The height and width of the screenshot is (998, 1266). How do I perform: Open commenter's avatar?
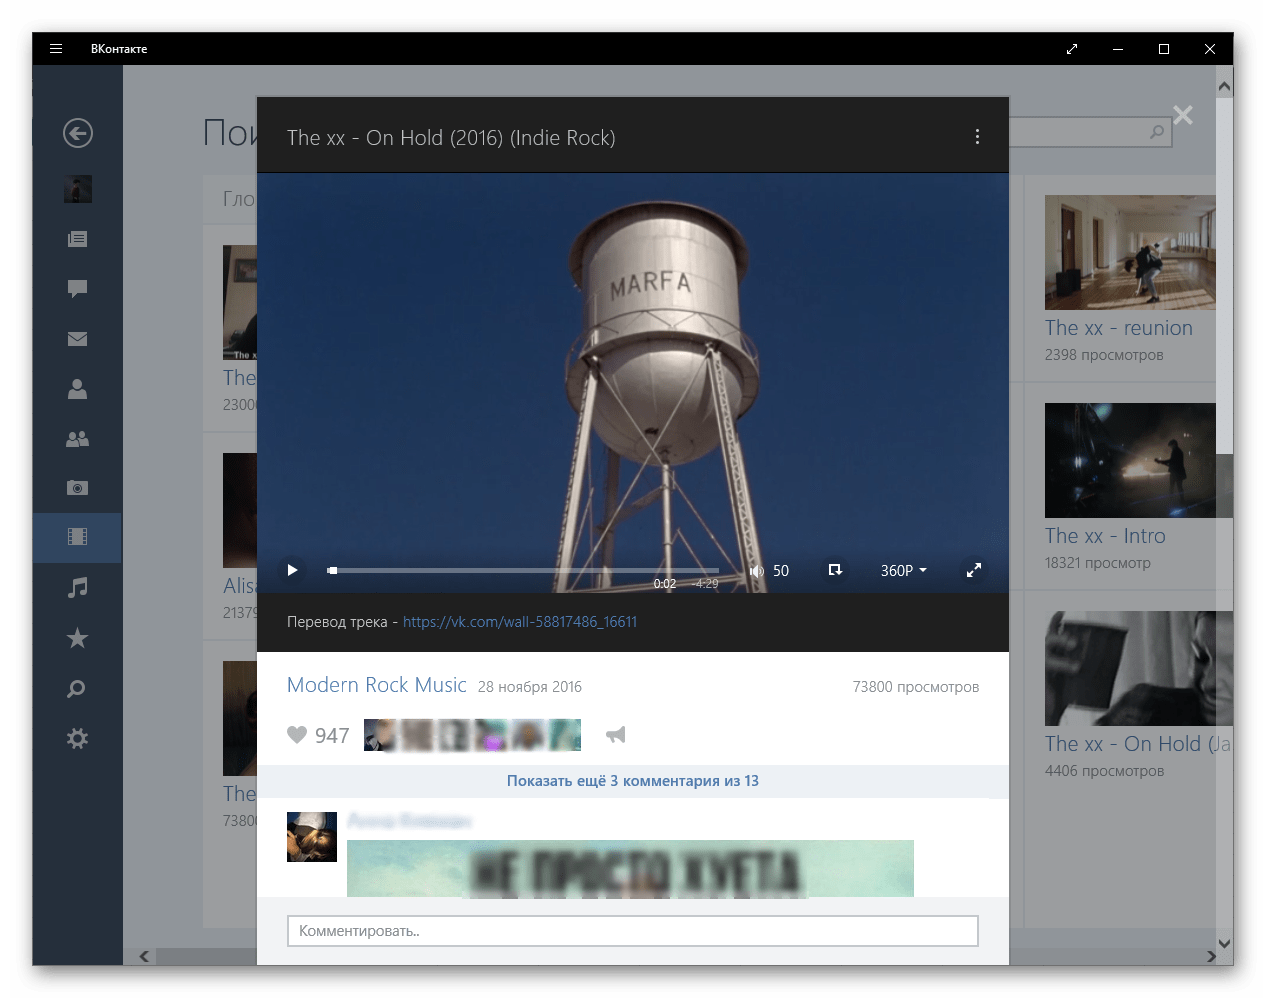point(312,837)
